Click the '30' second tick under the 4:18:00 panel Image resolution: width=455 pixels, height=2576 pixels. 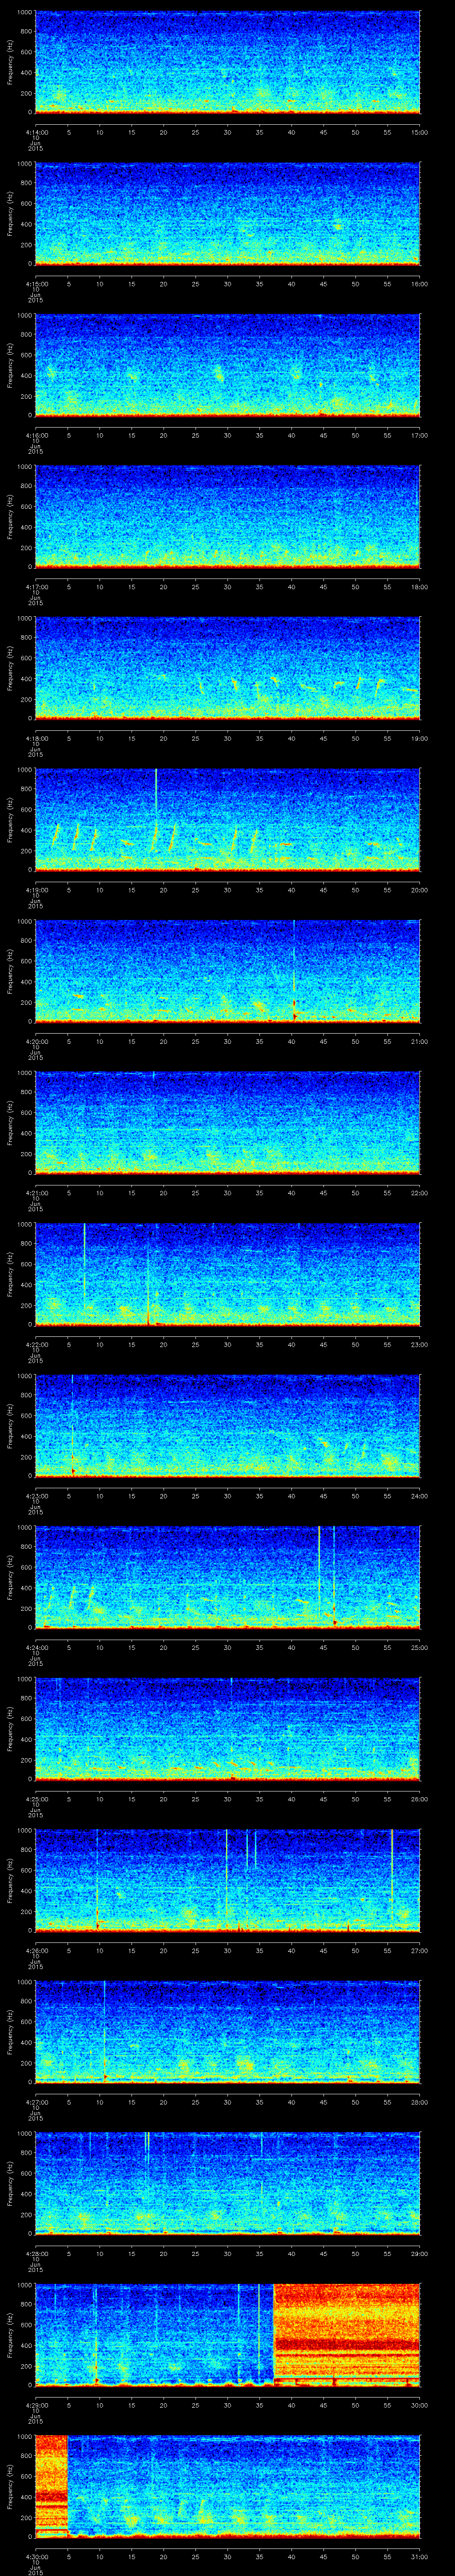227,738
